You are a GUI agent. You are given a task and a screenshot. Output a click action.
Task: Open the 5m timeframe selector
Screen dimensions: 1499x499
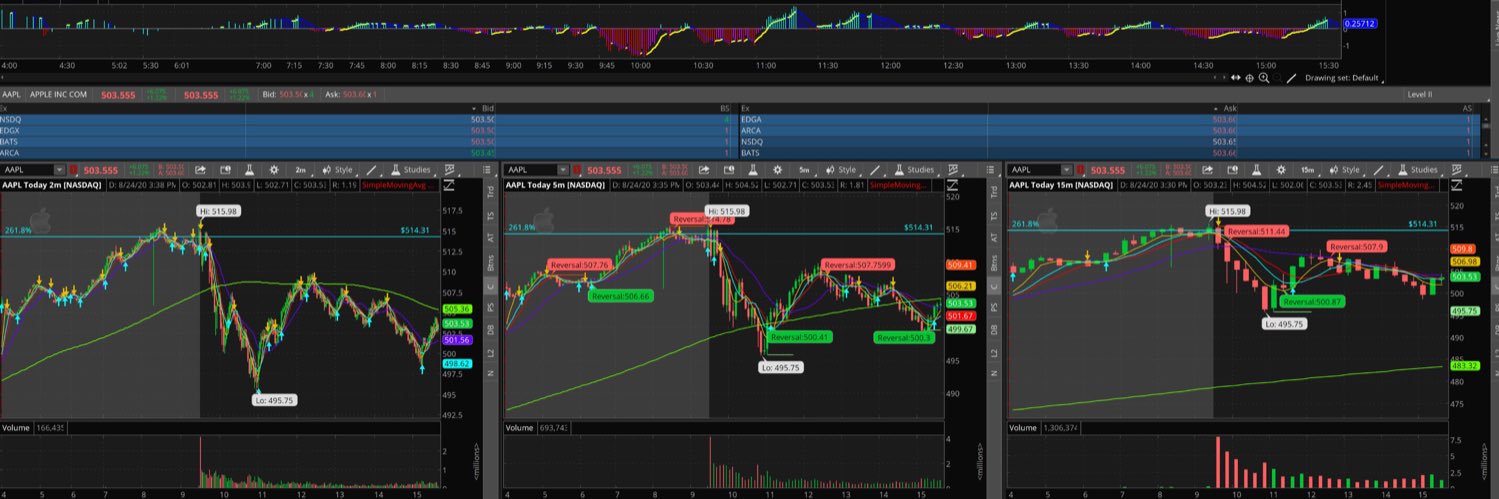point(805,170)
